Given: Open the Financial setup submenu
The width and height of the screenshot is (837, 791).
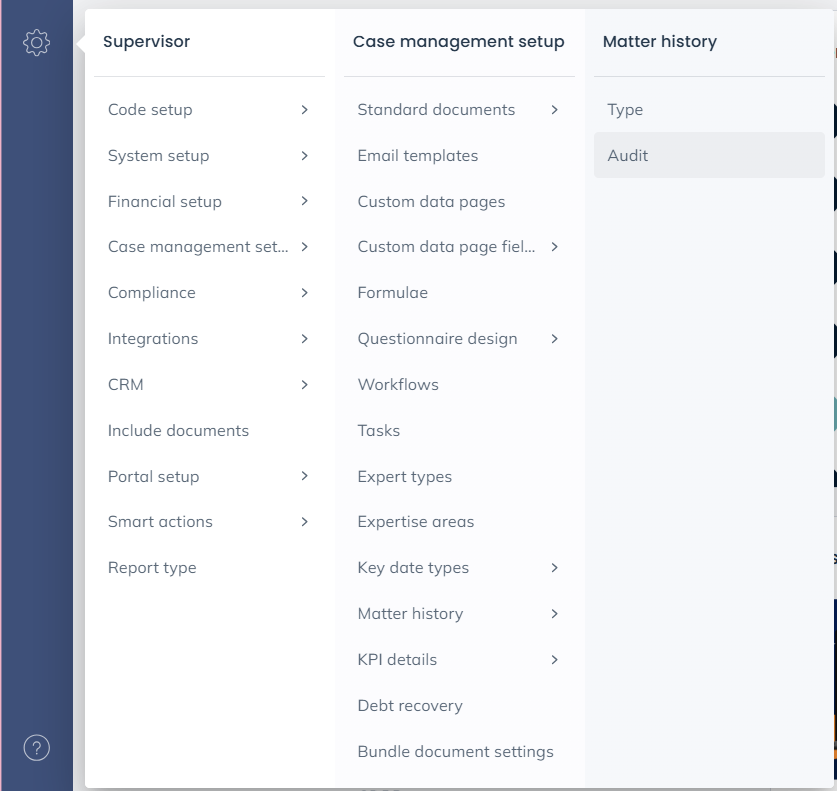Looking at the screenshot, I should pos(208,202).
